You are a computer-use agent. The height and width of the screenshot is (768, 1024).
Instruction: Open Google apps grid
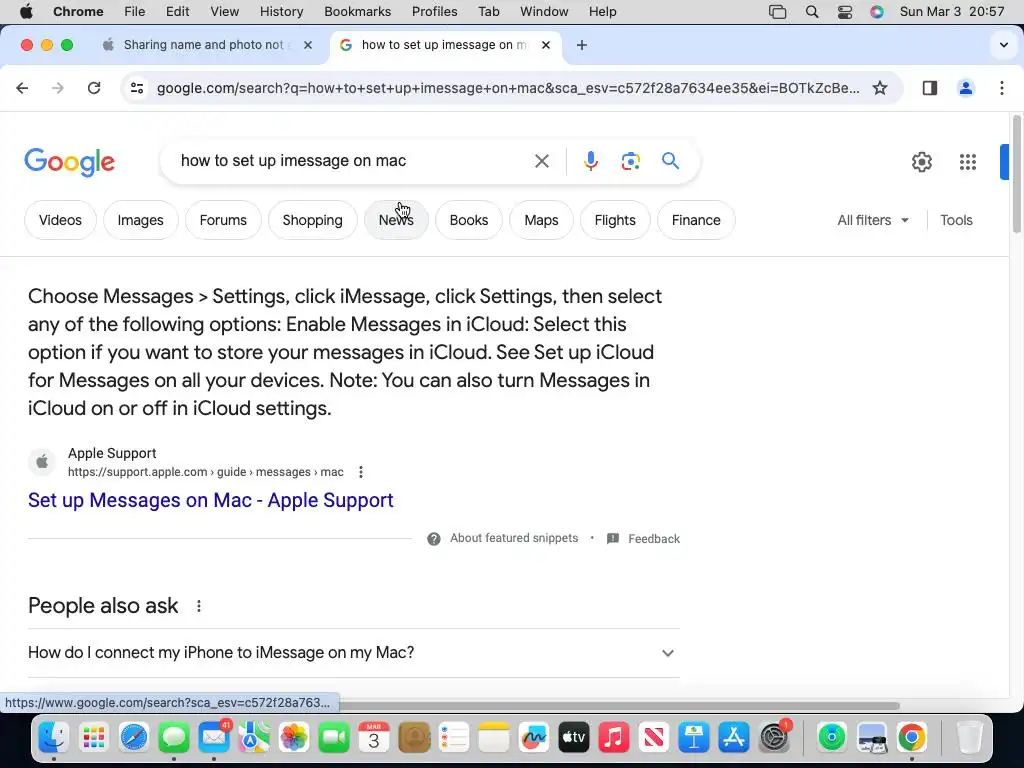[x=968, y=161]
